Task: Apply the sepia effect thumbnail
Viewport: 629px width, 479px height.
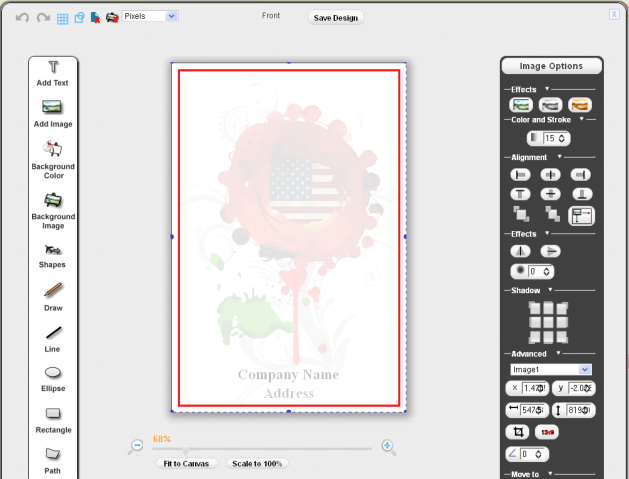Action: click(x=580, y=105)
